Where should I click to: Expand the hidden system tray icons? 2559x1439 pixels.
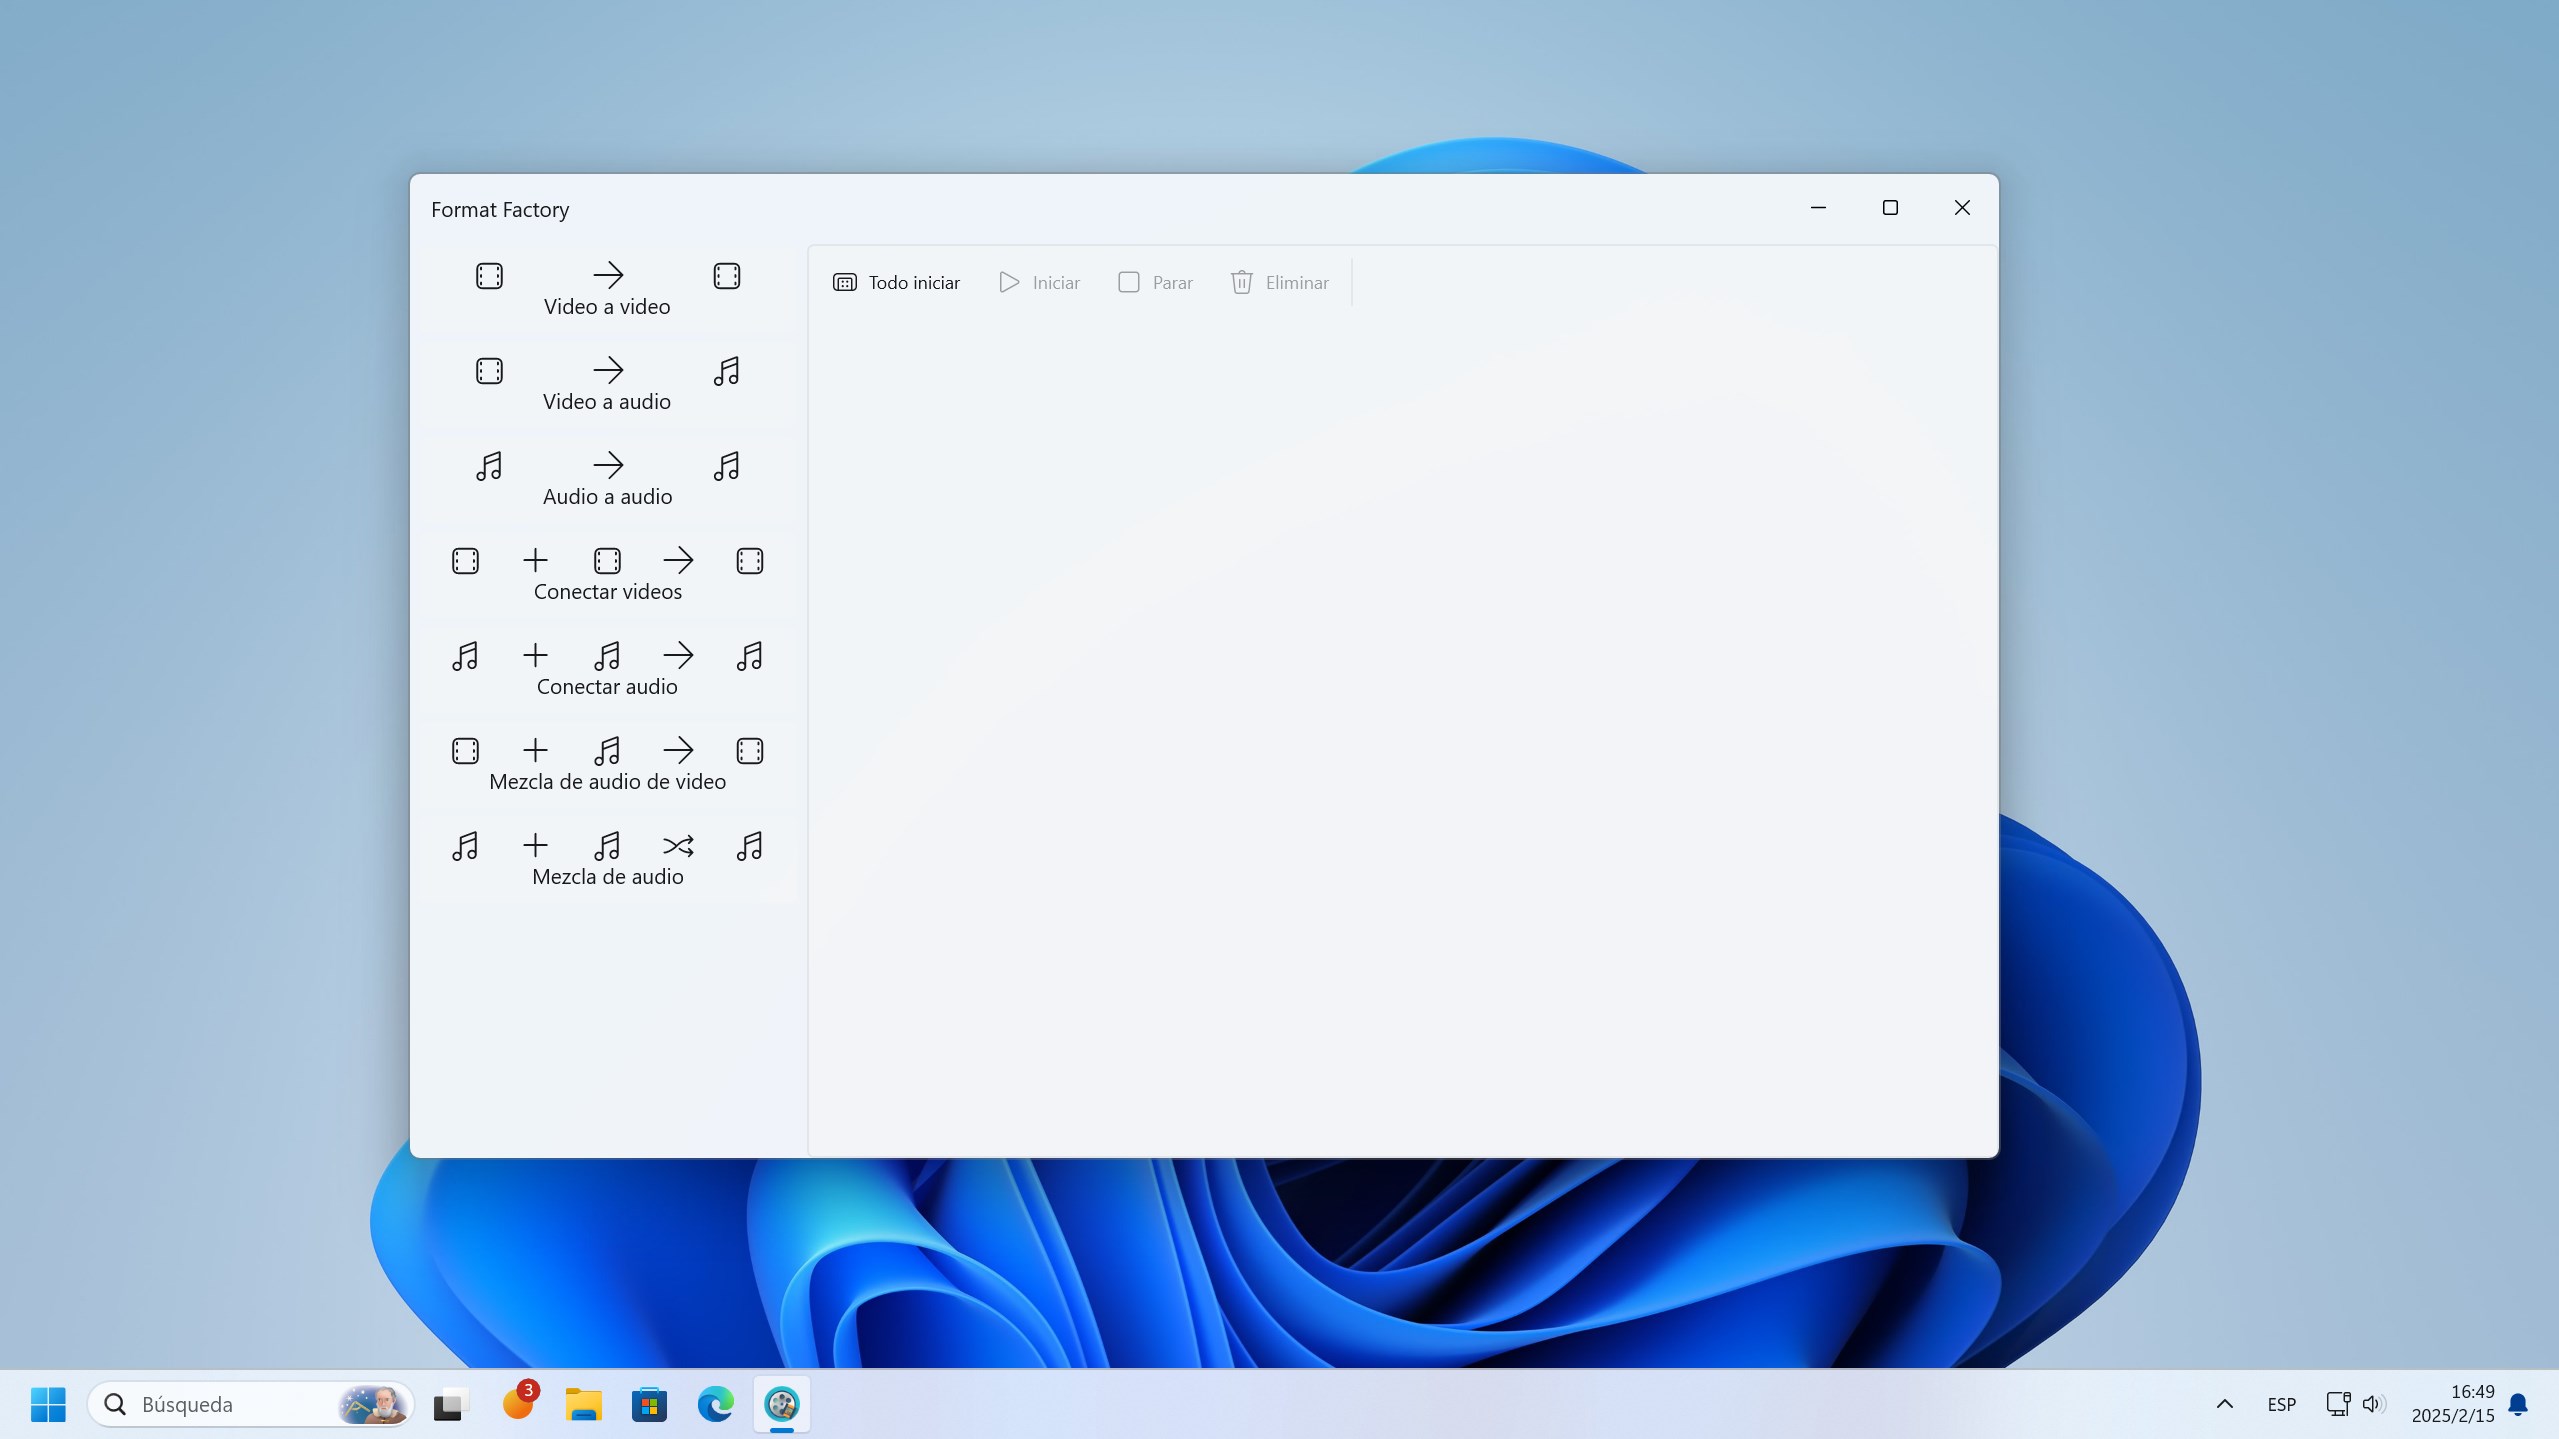2224,1404
